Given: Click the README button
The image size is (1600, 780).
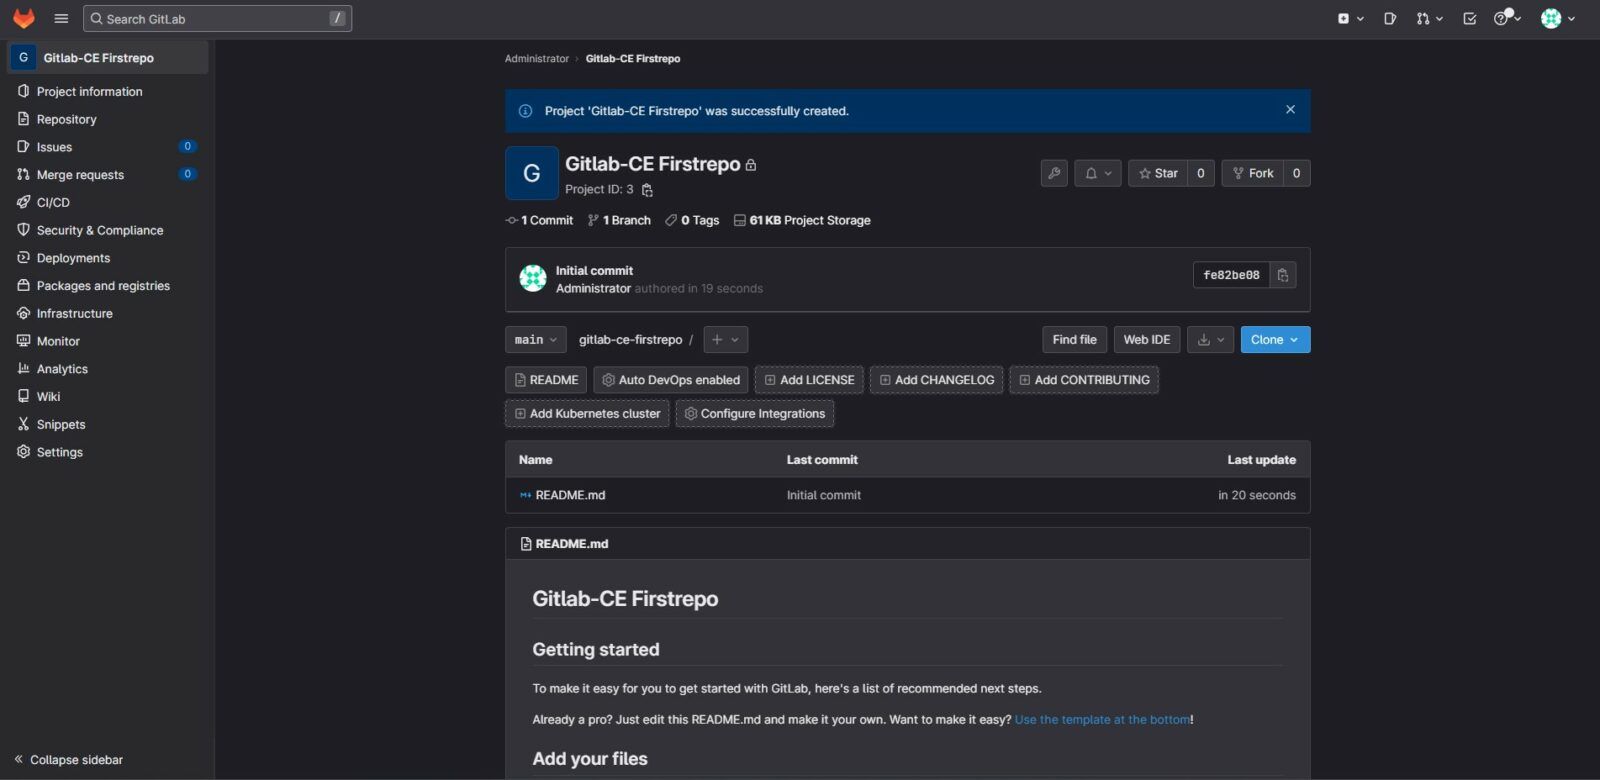Looking at the screenshot, I should pos(546,380).
